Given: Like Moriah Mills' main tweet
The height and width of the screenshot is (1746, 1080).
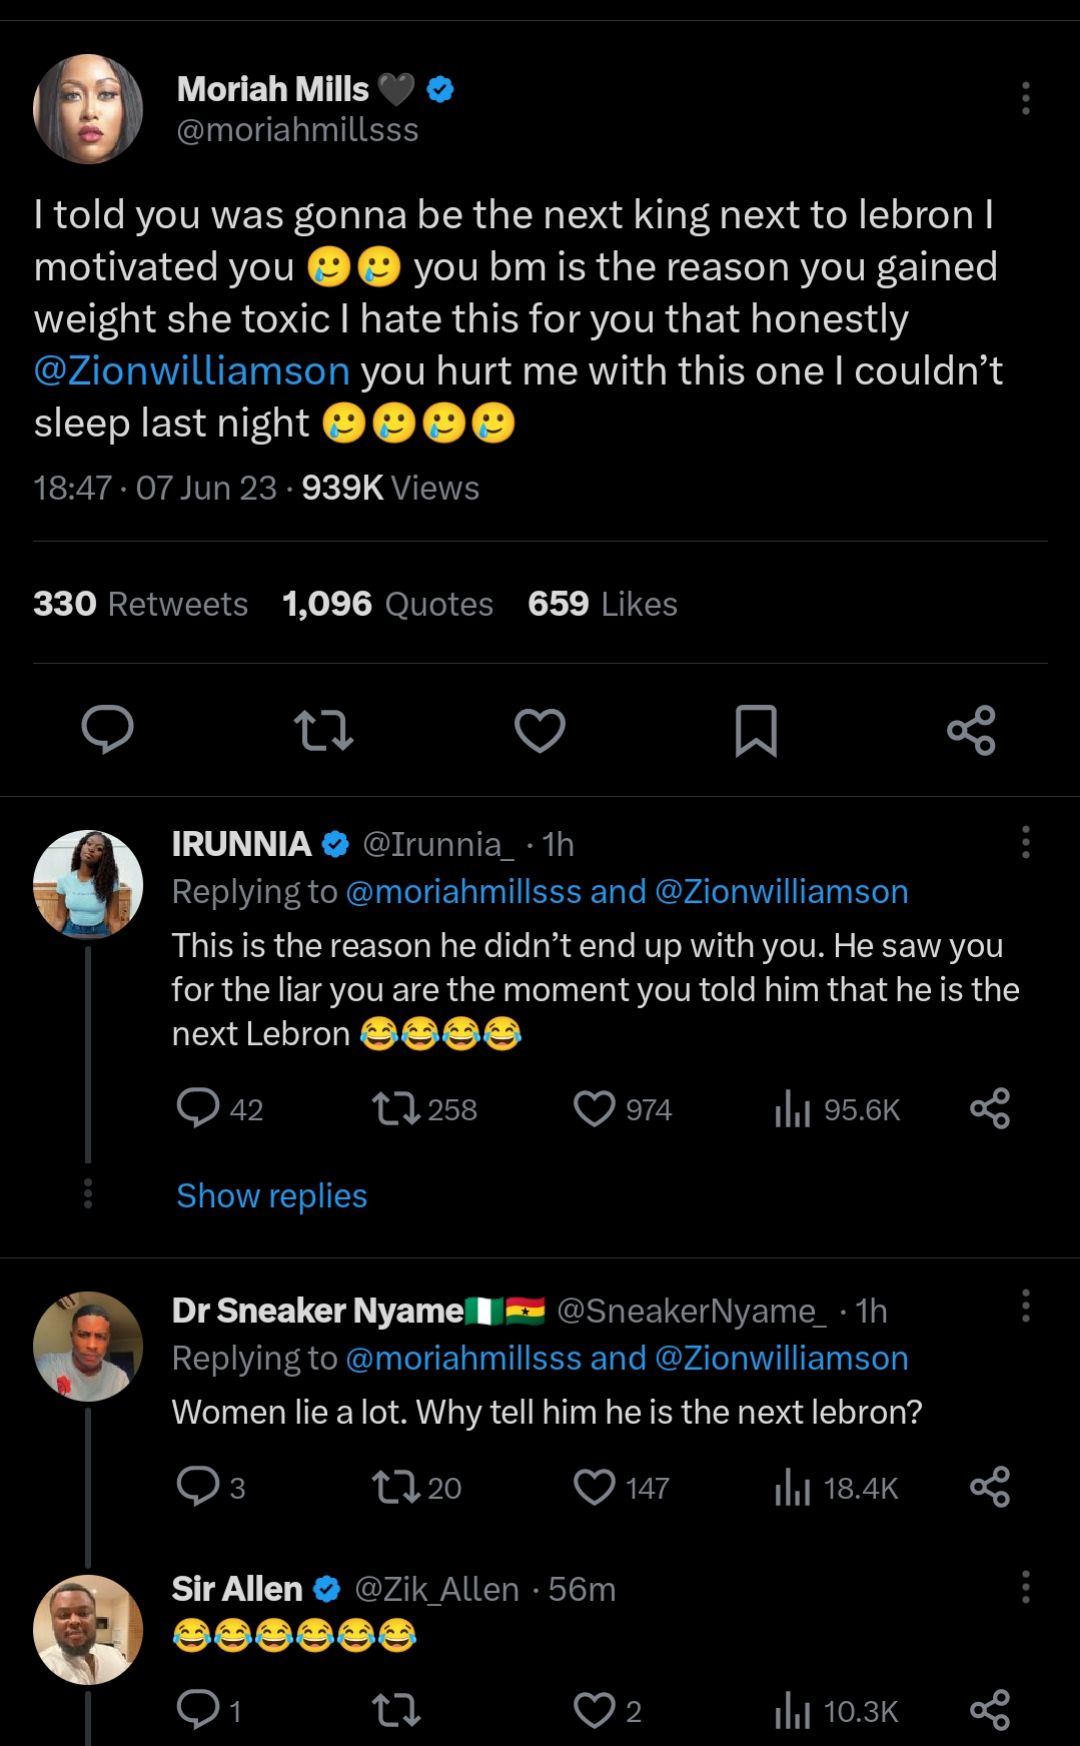Looking at the screenshot, I should tap(540, 730).
